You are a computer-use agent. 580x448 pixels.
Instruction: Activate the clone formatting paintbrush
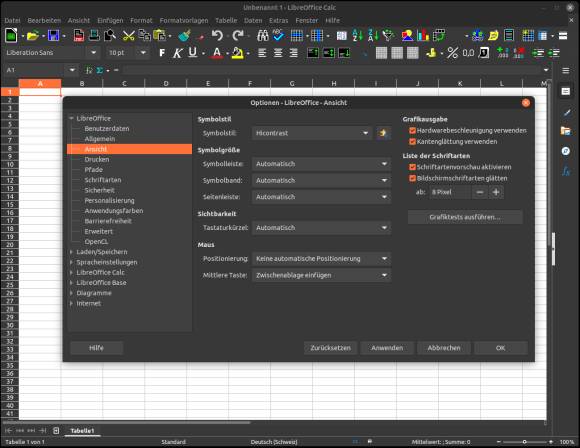click(x=184, y=36)
